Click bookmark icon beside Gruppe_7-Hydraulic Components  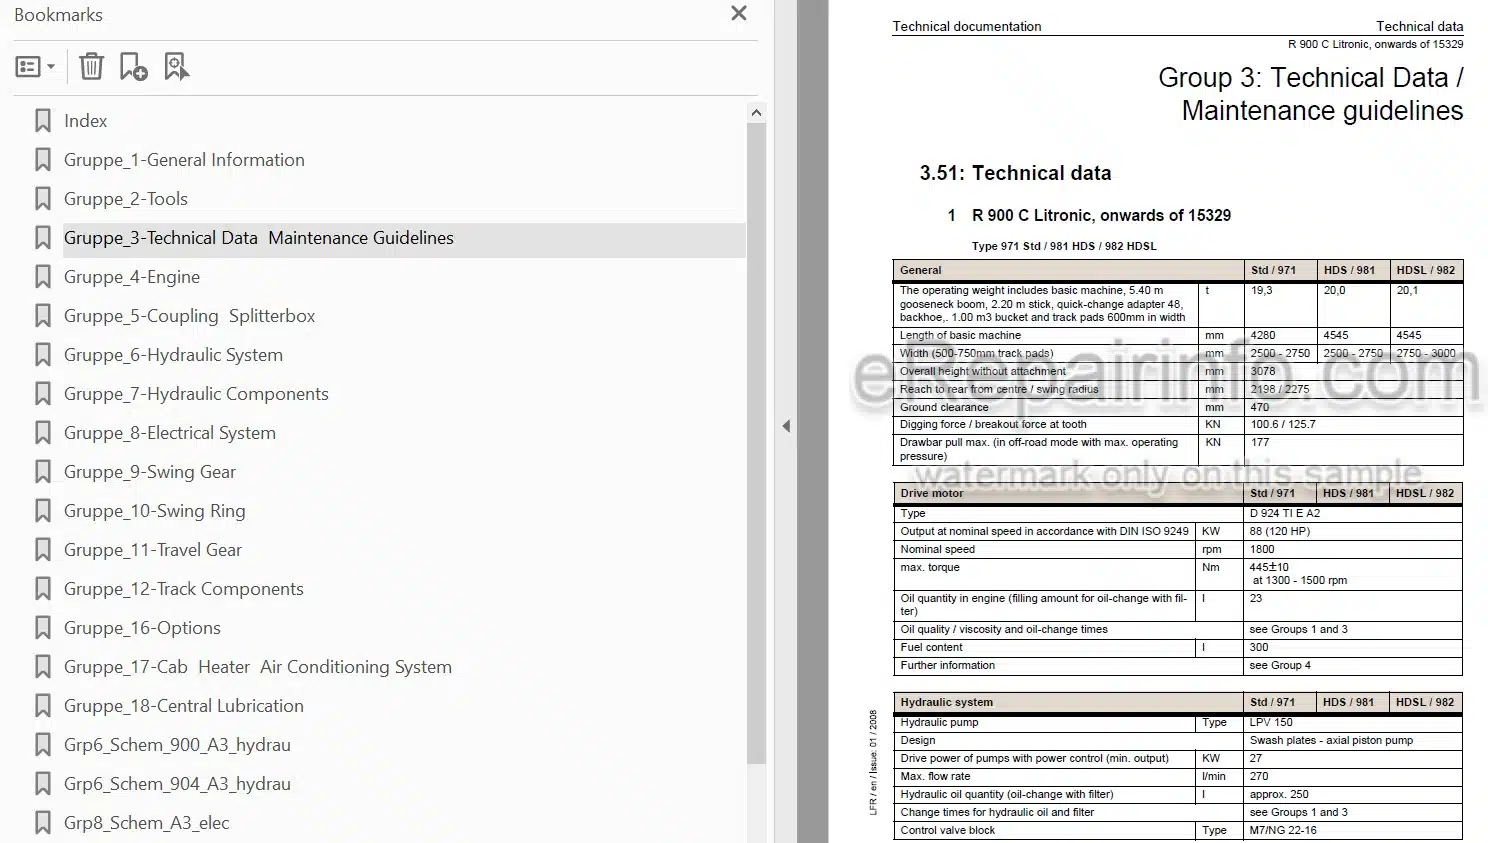(x=42, y=394)
